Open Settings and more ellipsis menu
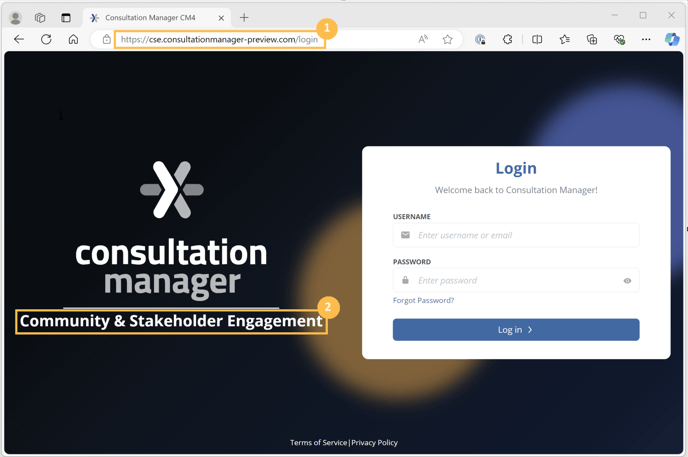Image resolution: width=688 pixels, height=457 pixels. pos(646,39)
